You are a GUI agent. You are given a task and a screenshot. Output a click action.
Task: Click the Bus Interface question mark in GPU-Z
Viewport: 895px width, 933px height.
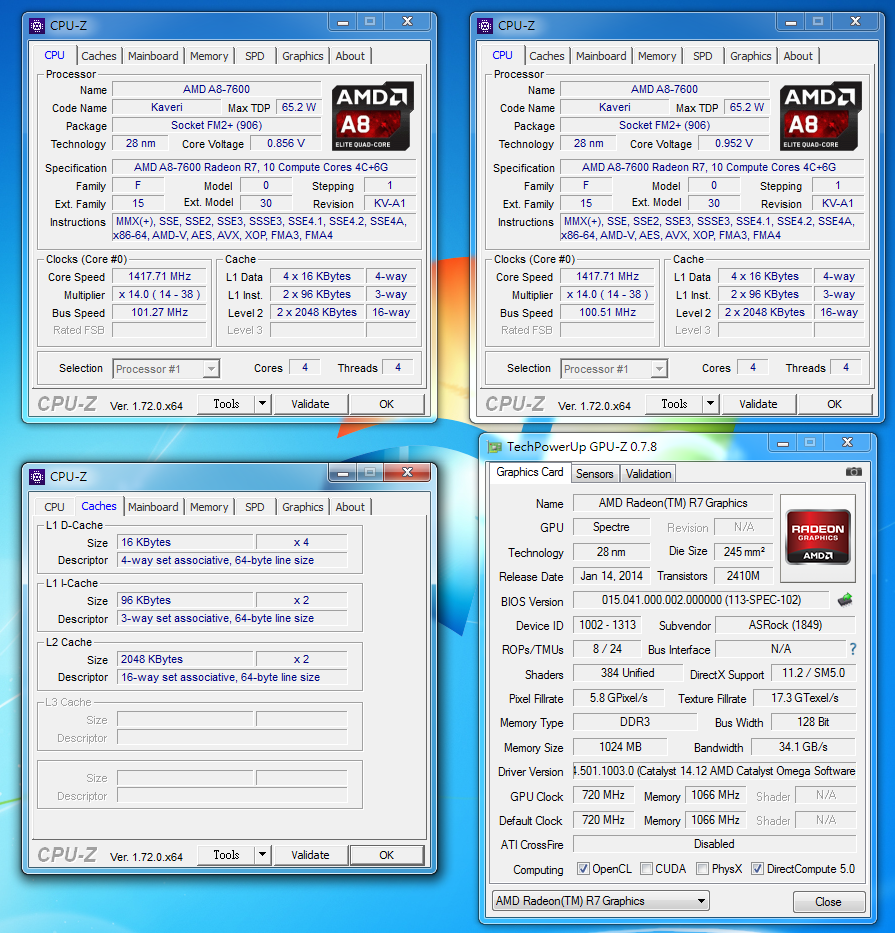pyautogui.click(x=853, y=649)
